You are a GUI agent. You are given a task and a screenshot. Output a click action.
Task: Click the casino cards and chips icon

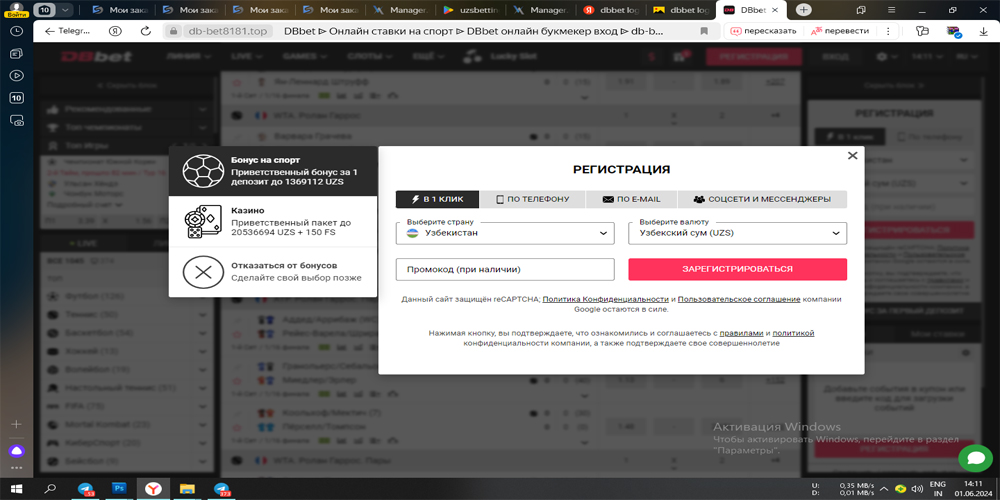[x=203, y=222]
